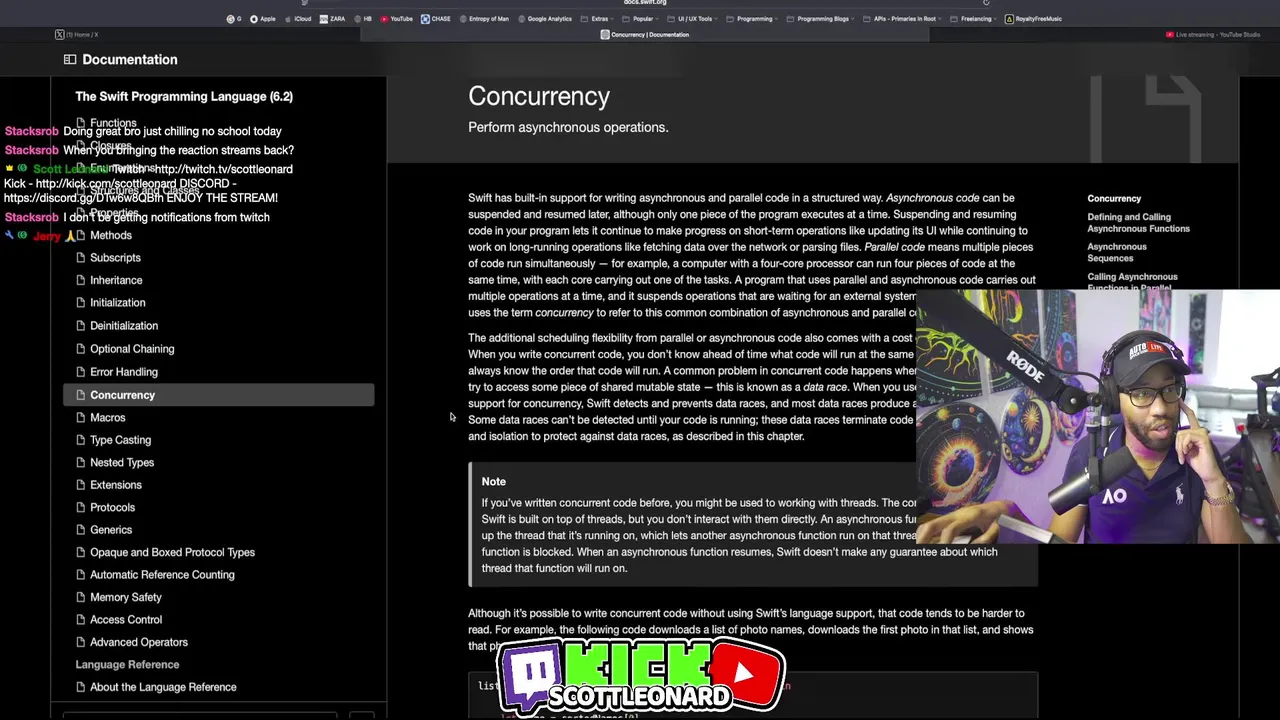Open the Google Analytics bookmark
The width and height of the screenshot is (1280, 720).
(x=545, y=18)
